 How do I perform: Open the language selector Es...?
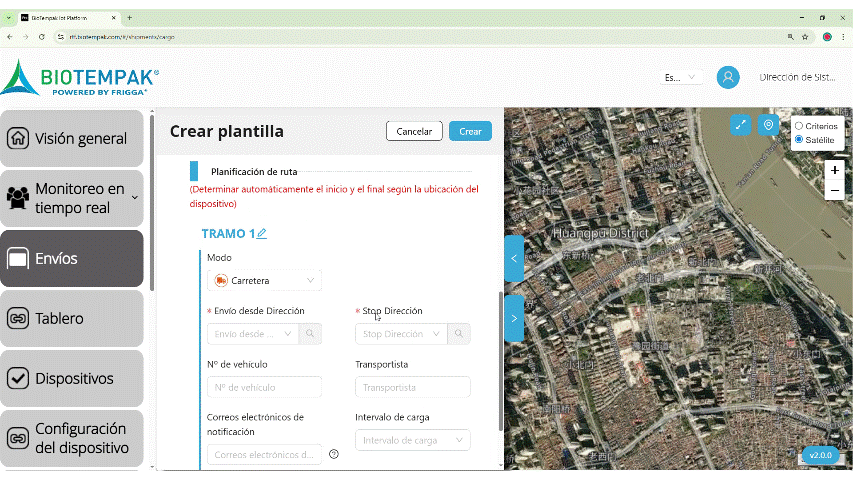point(680,77)
